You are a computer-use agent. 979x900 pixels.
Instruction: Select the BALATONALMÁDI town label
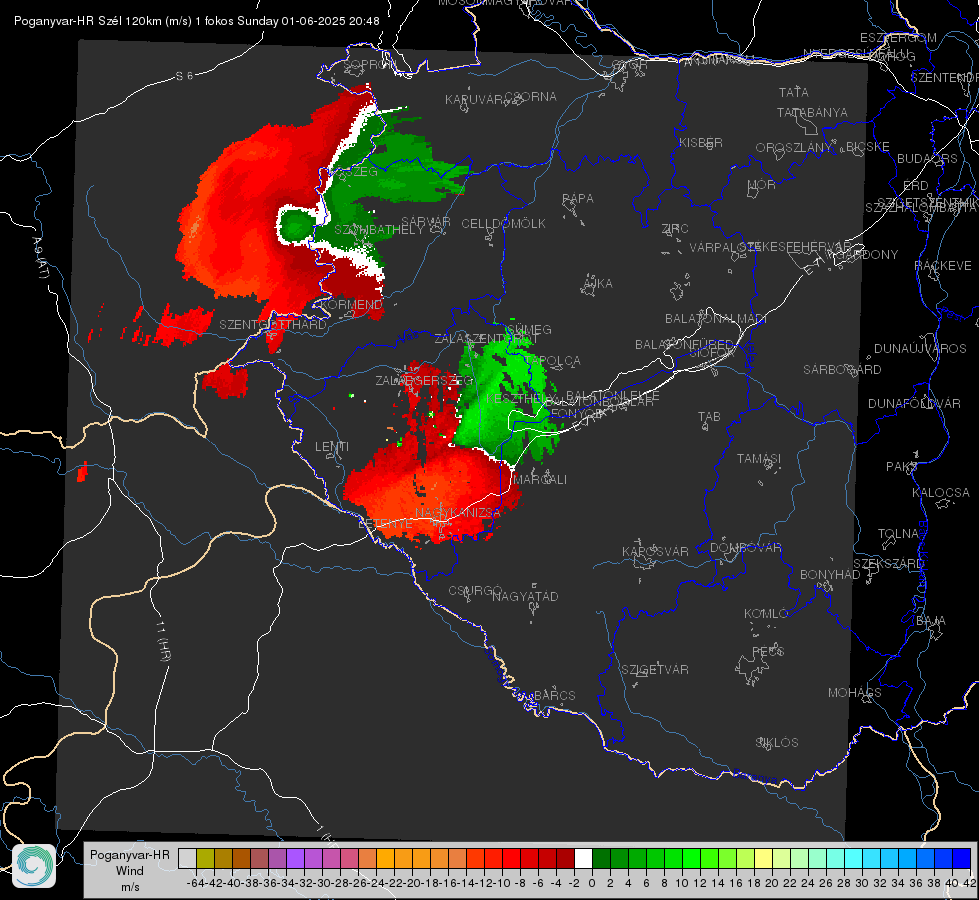point(716,319)
